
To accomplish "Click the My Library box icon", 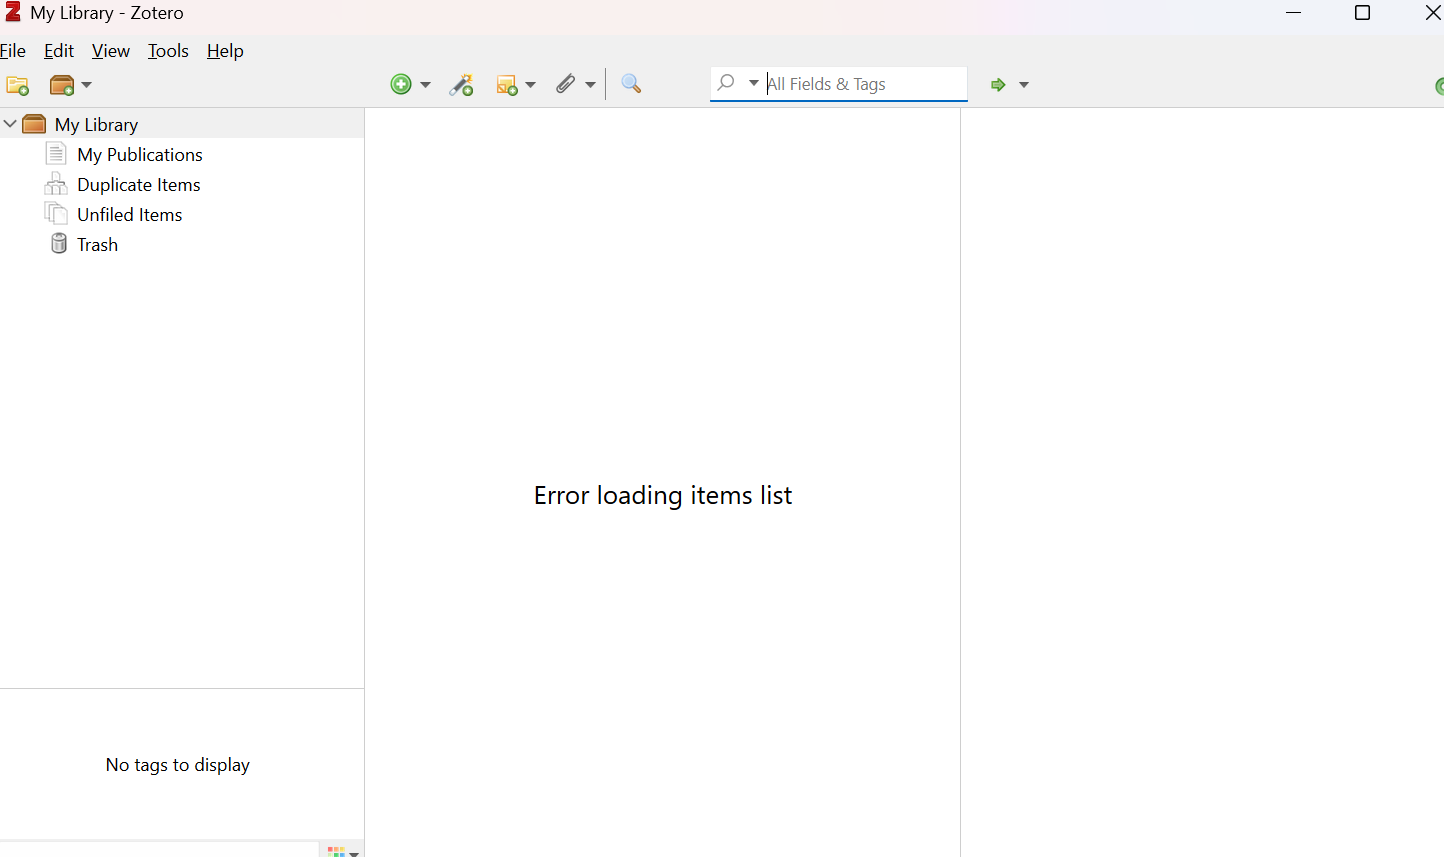I will click(x=34, y=124).
